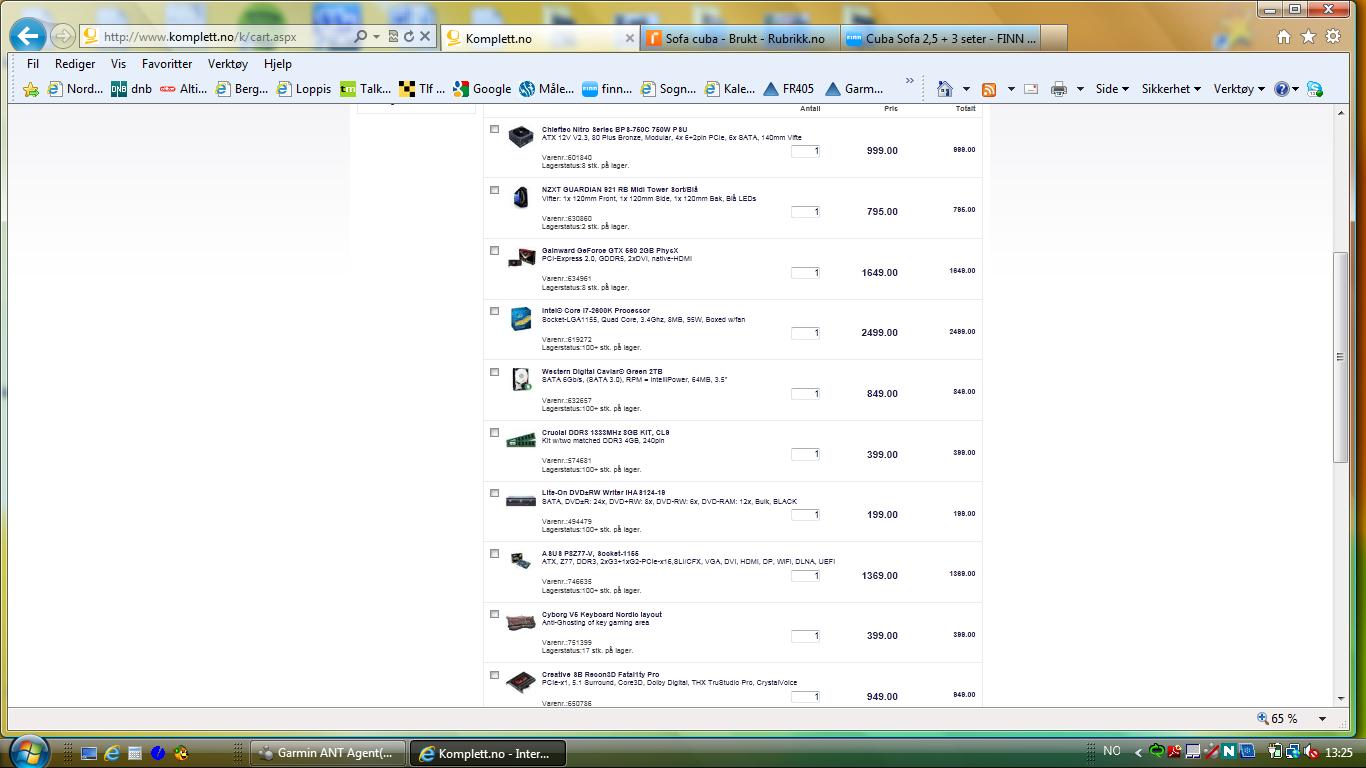The image size is (1366, 768).
Task: Click the Intel Core i7 box thumbnail
Action: tap(520, 319)
